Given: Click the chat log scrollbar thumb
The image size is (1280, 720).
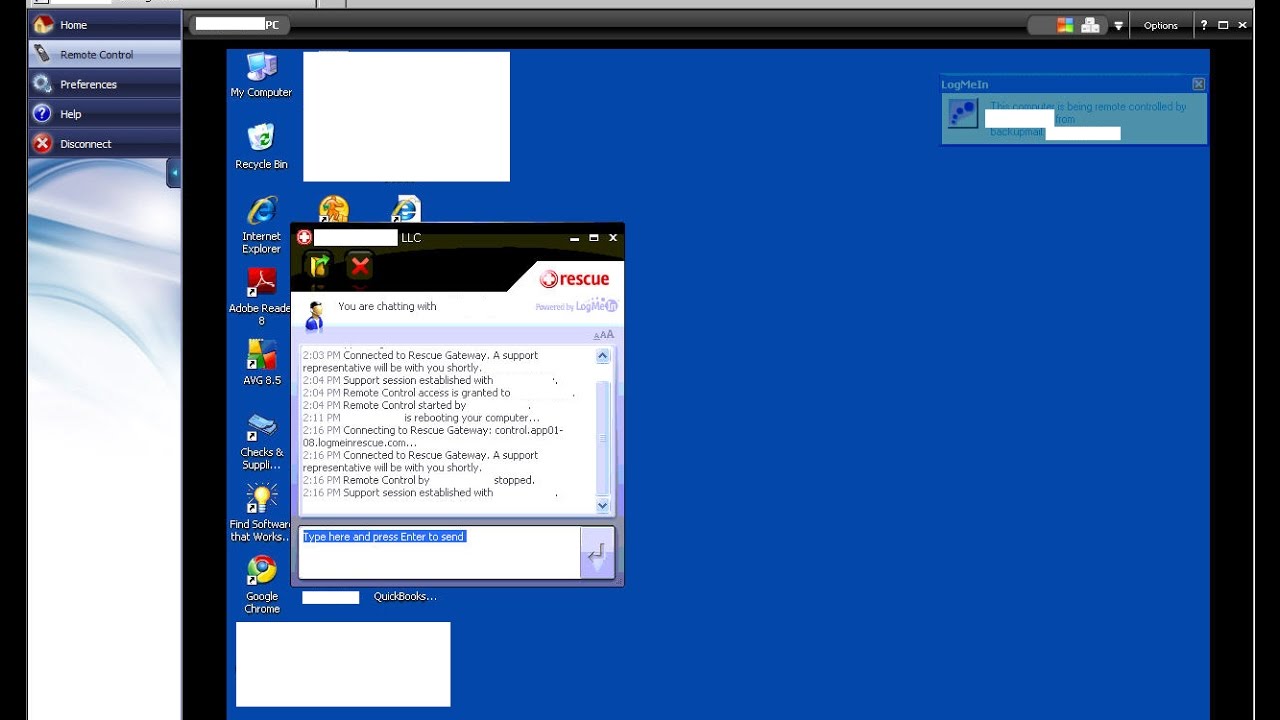Looking at the screenshot, I should coord(602,438).
